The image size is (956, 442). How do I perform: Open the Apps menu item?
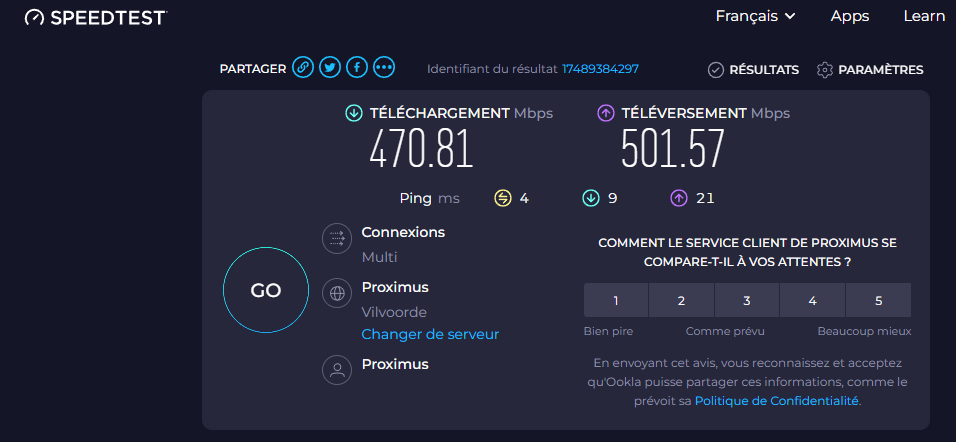click(850, 16)
